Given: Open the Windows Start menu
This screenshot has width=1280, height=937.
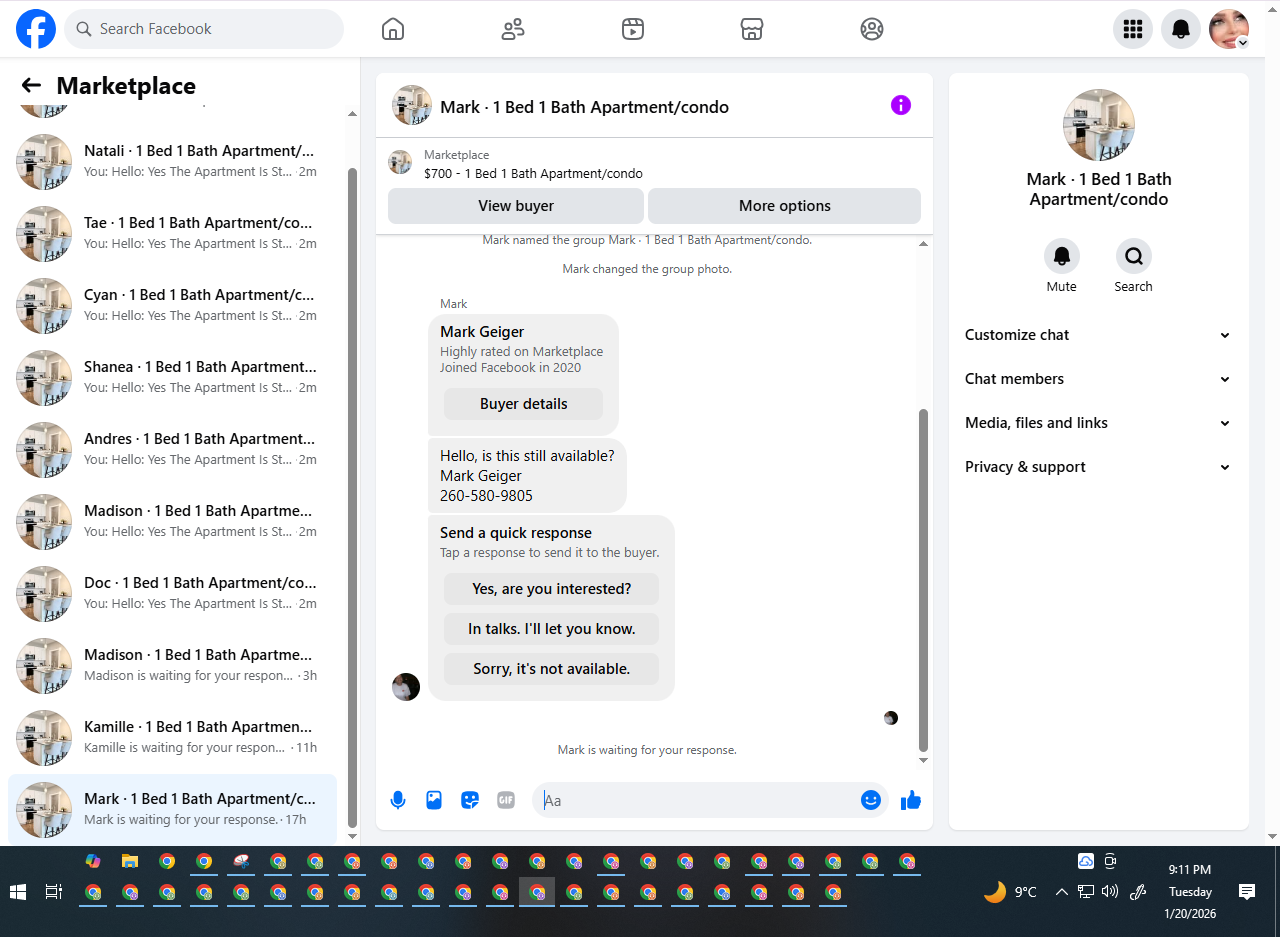Looking at the screenshot, I should (17, 892).
